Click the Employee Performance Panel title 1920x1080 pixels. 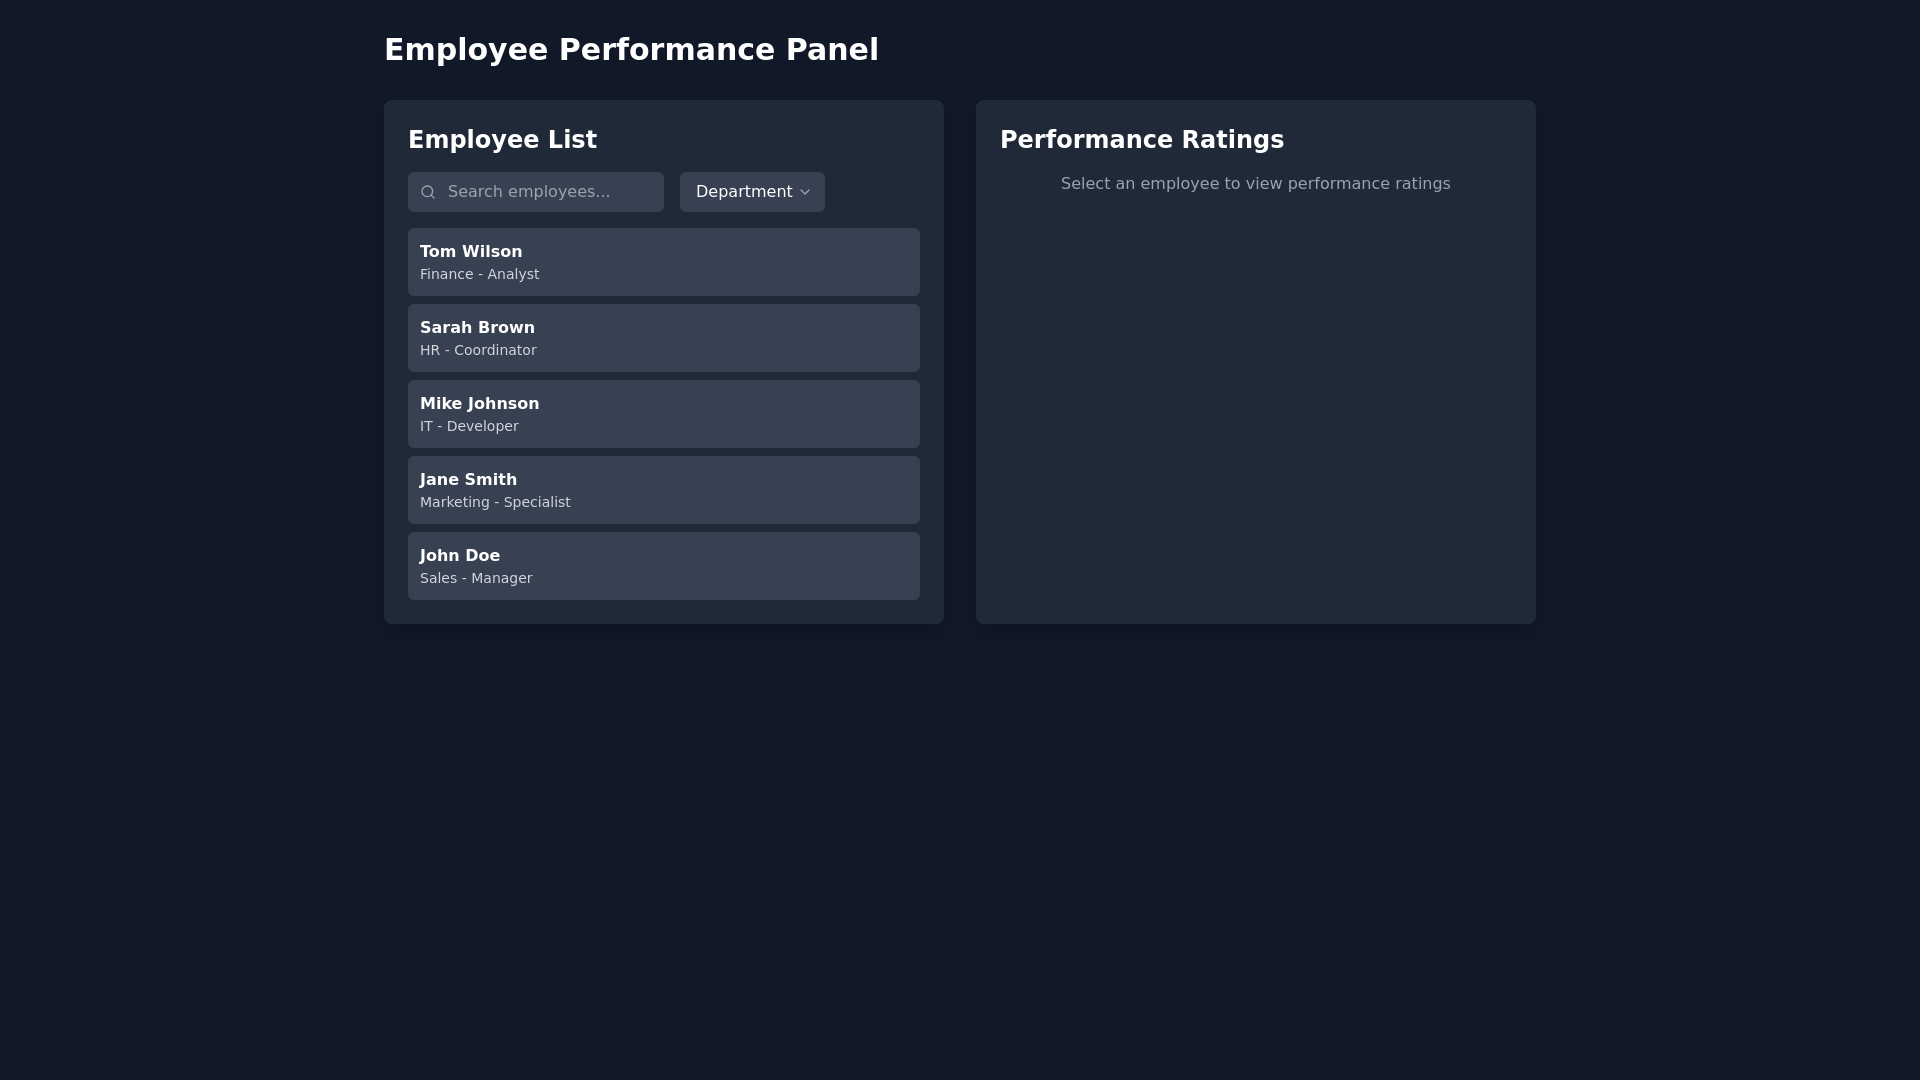click(x=631, y=48)
